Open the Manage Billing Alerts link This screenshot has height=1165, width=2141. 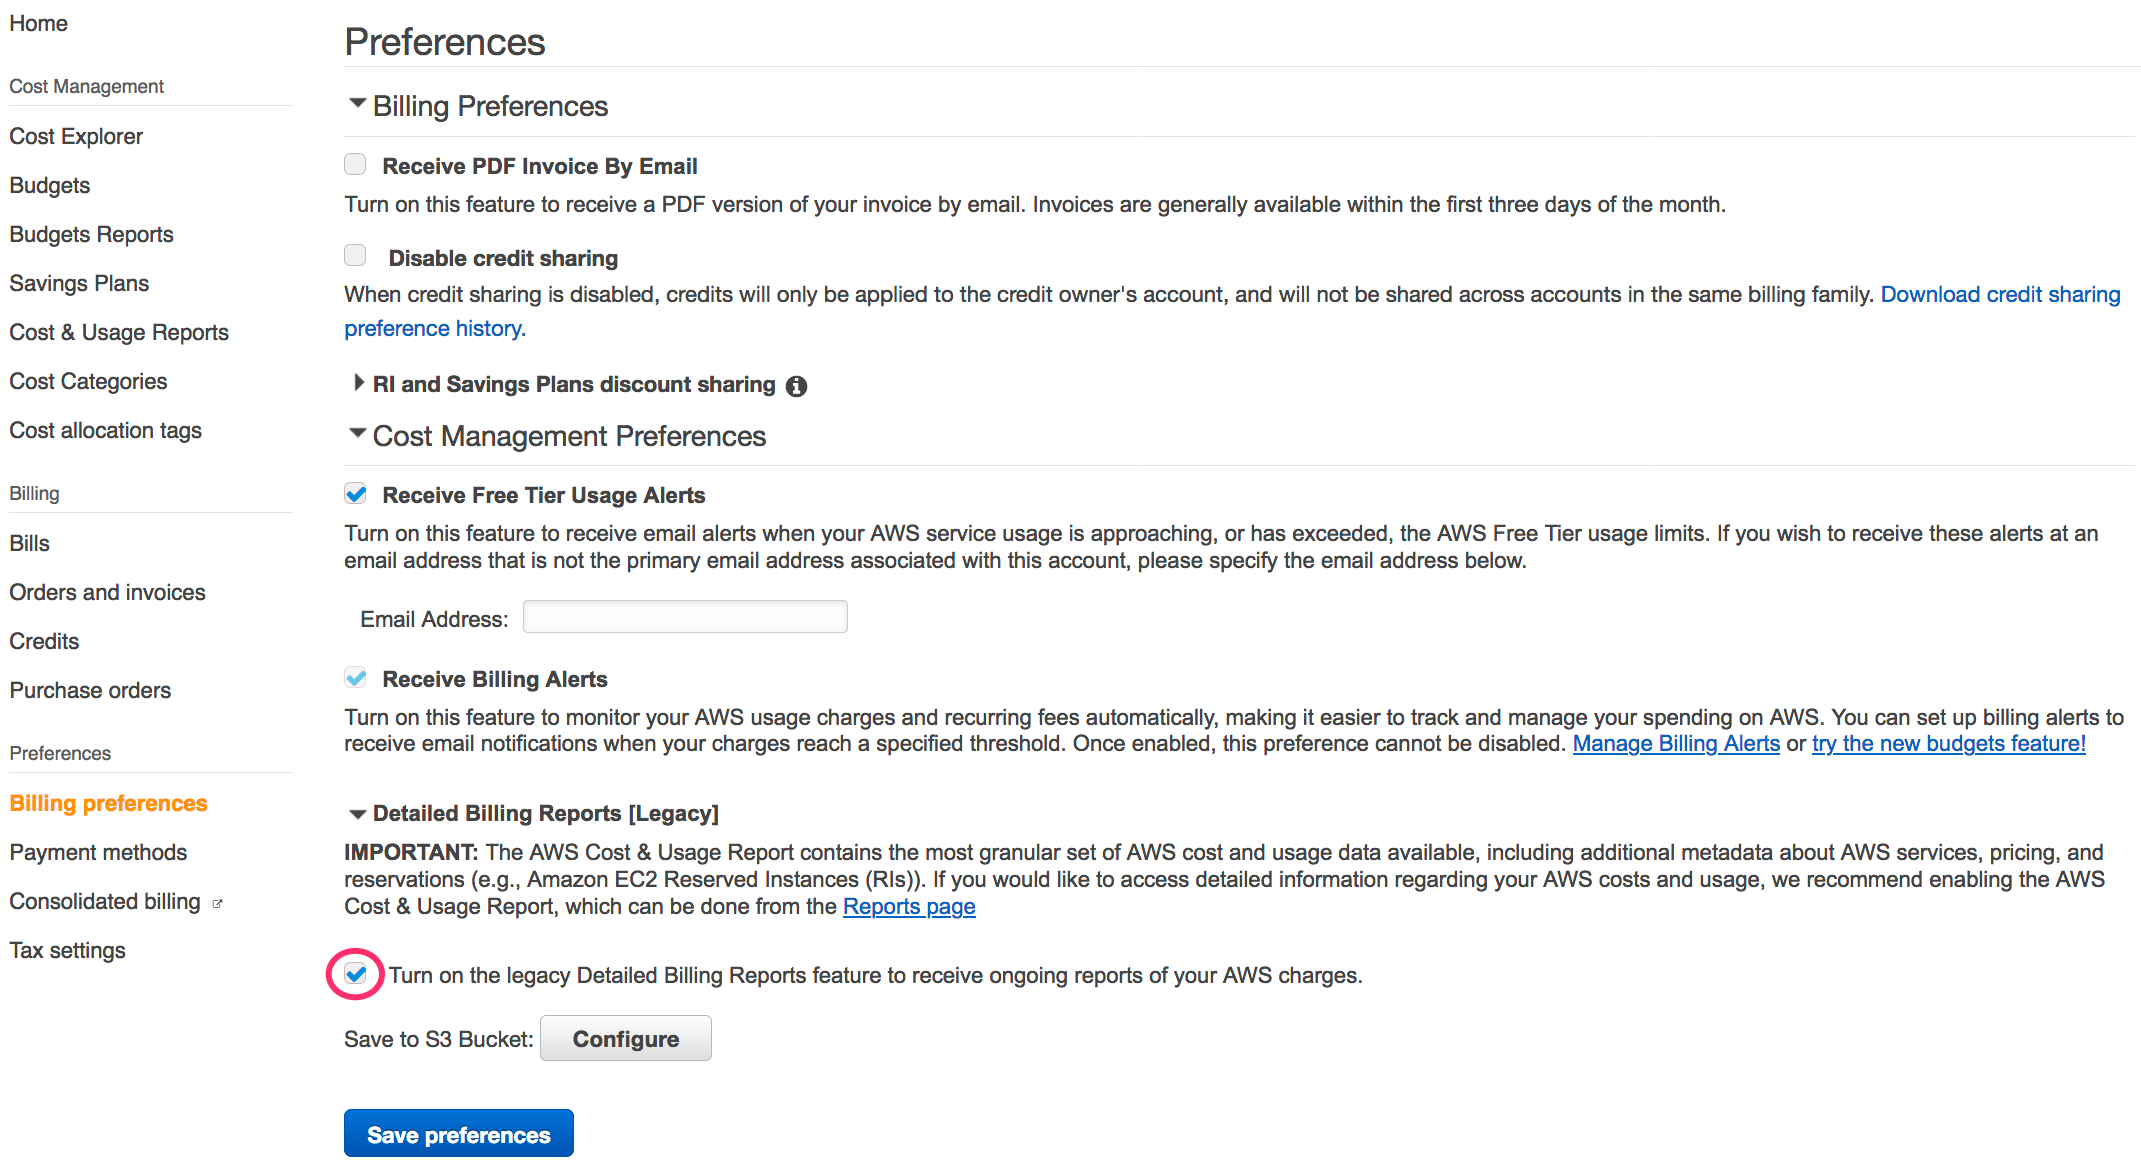1676,744
